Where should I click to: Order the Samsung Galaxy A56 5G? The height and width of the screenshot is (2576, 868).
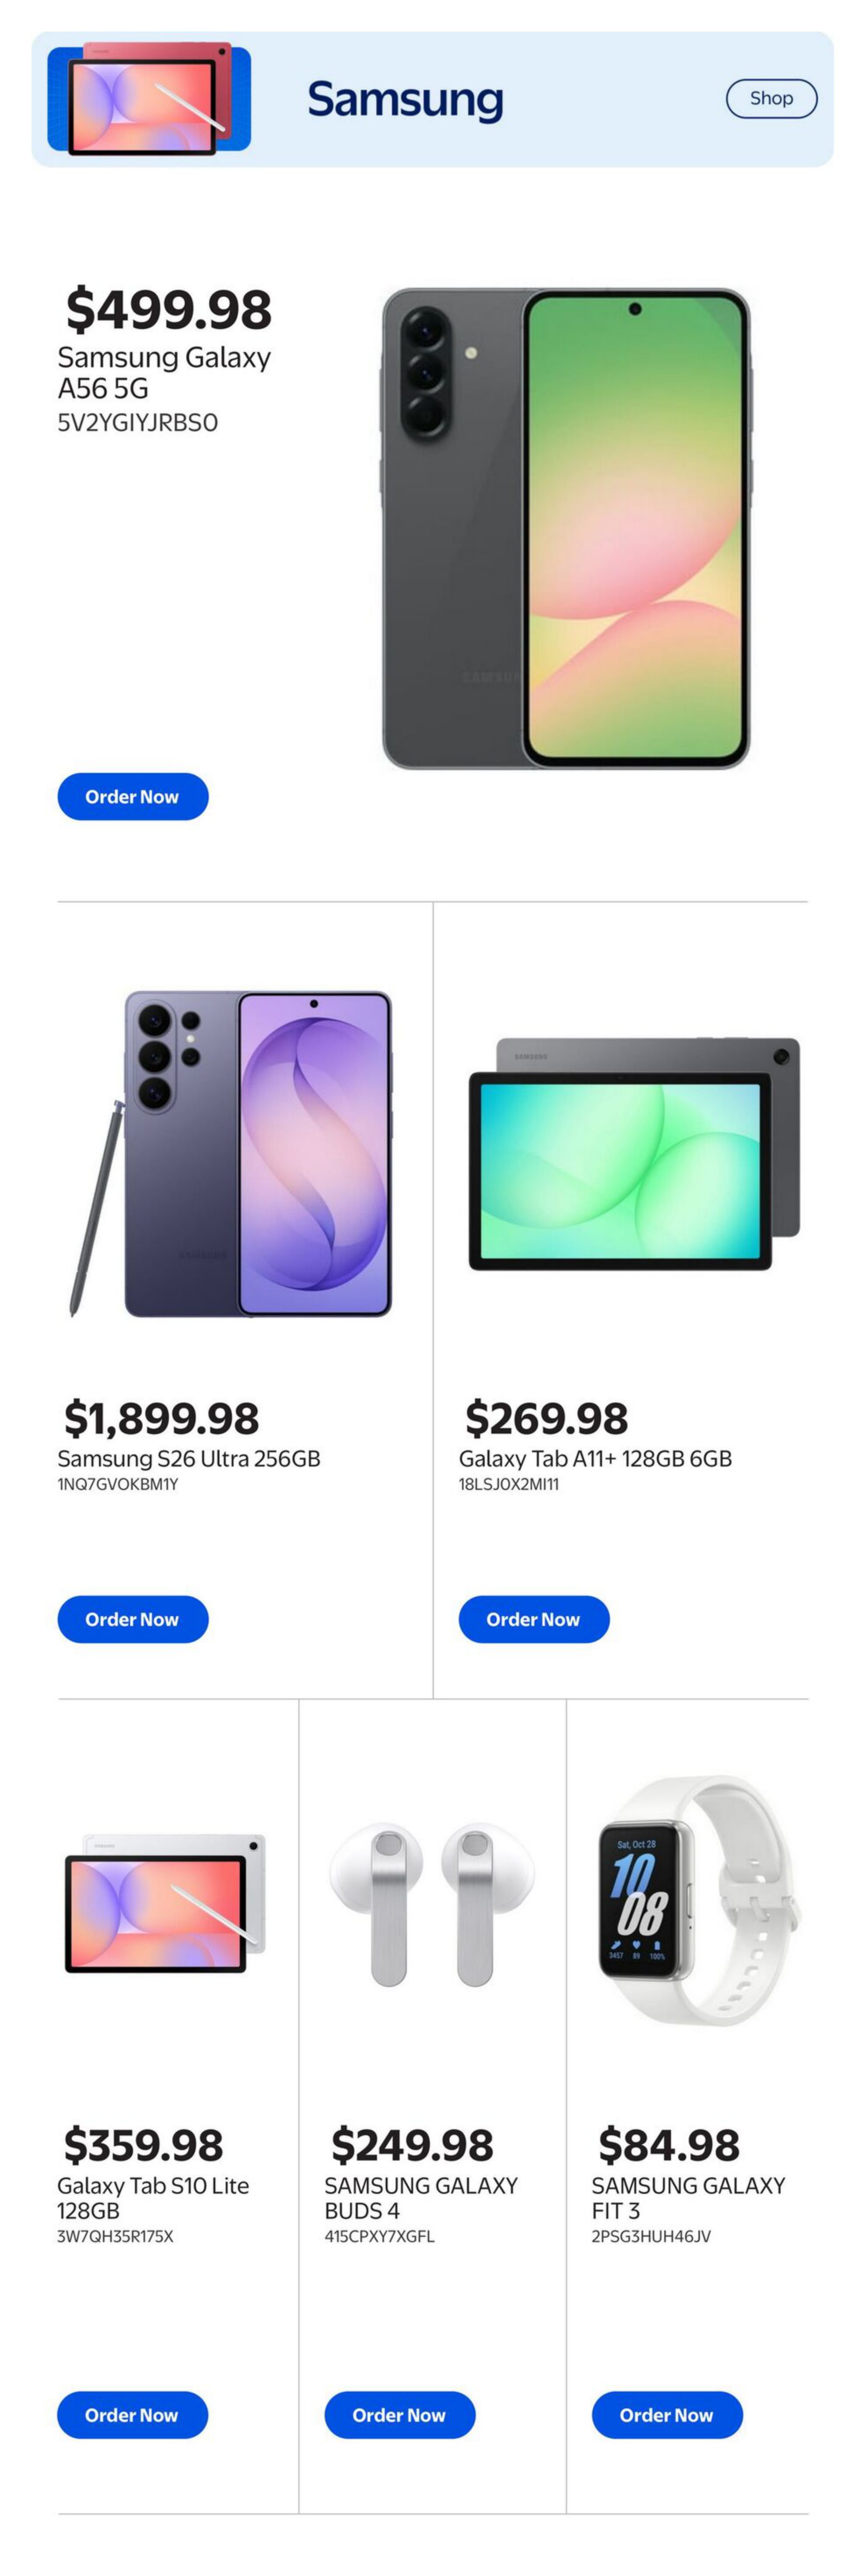coord(132,797)
